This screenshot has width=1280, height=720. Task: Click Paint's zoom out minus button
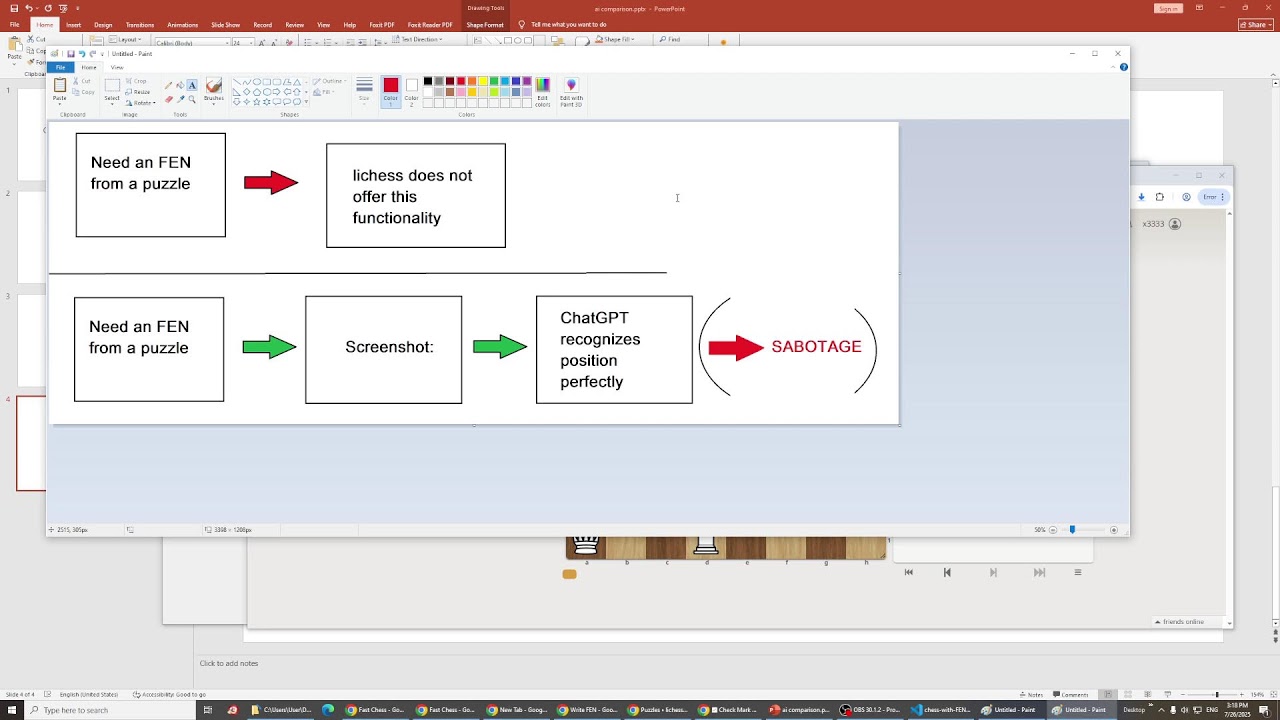(x=1053, y=530)
